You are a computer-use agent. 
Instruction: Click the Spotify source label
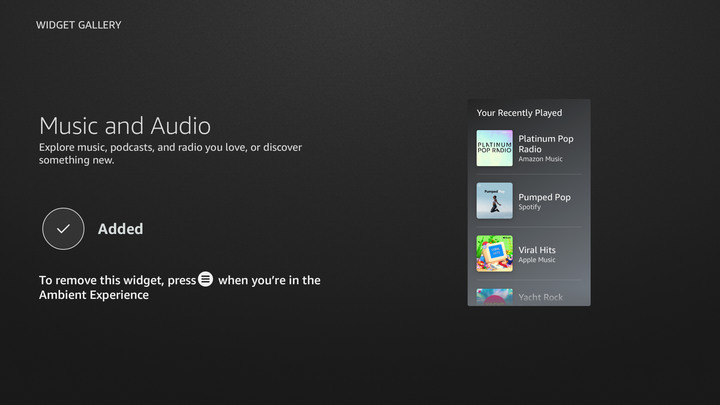(529, 207)
